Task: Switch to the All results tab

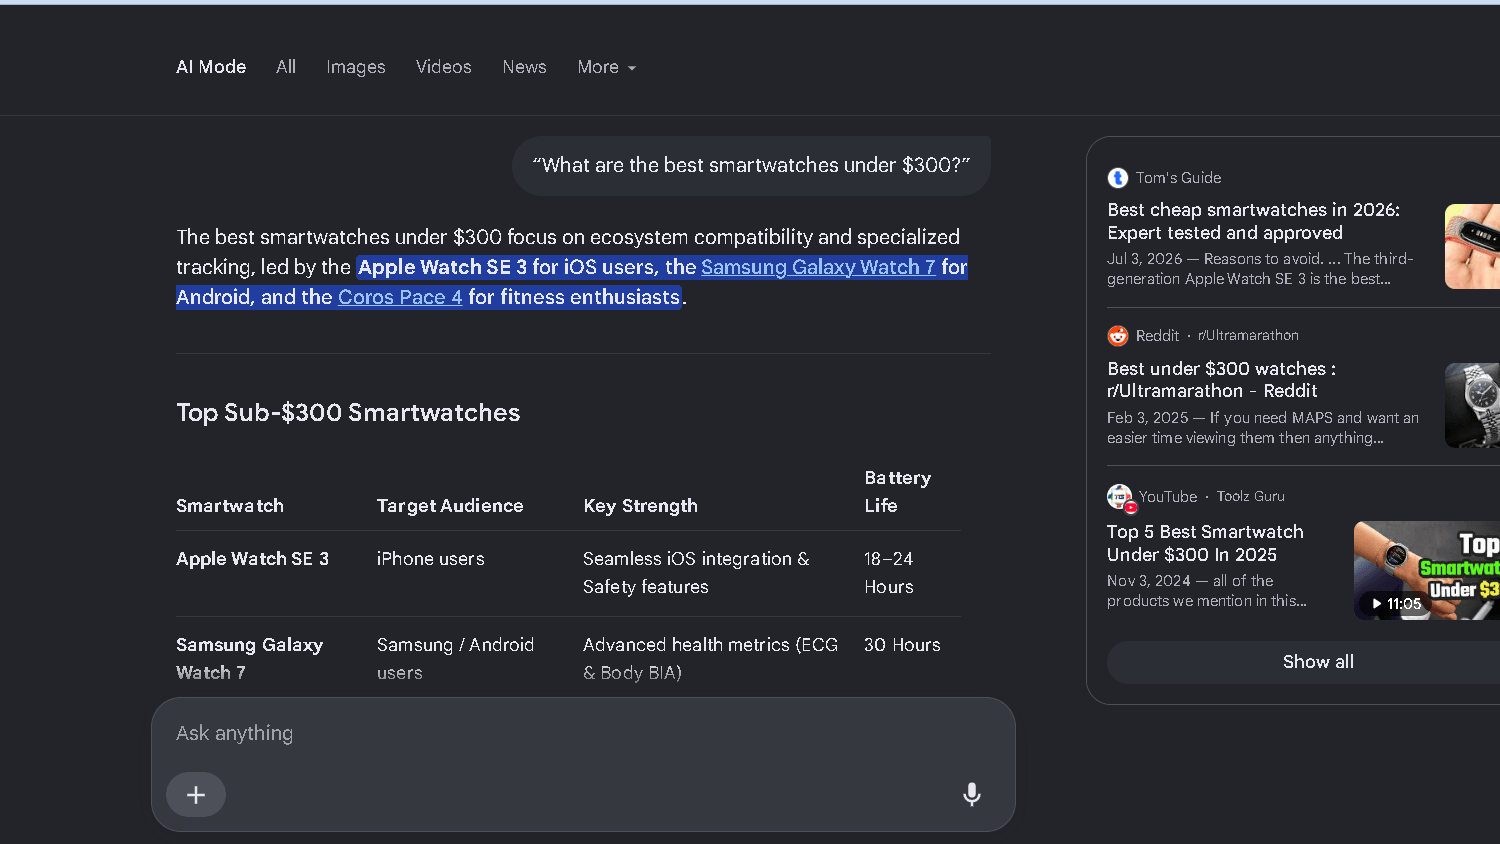Action: click(x=286, y=67)
